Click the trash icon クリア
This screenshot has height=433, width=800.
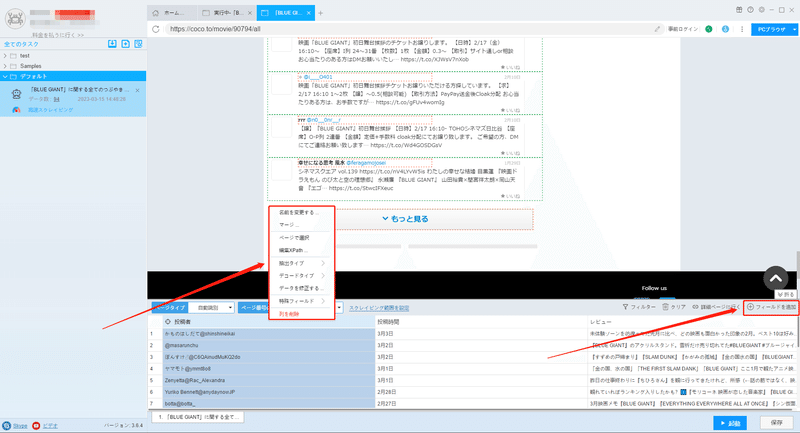(665, 307)
